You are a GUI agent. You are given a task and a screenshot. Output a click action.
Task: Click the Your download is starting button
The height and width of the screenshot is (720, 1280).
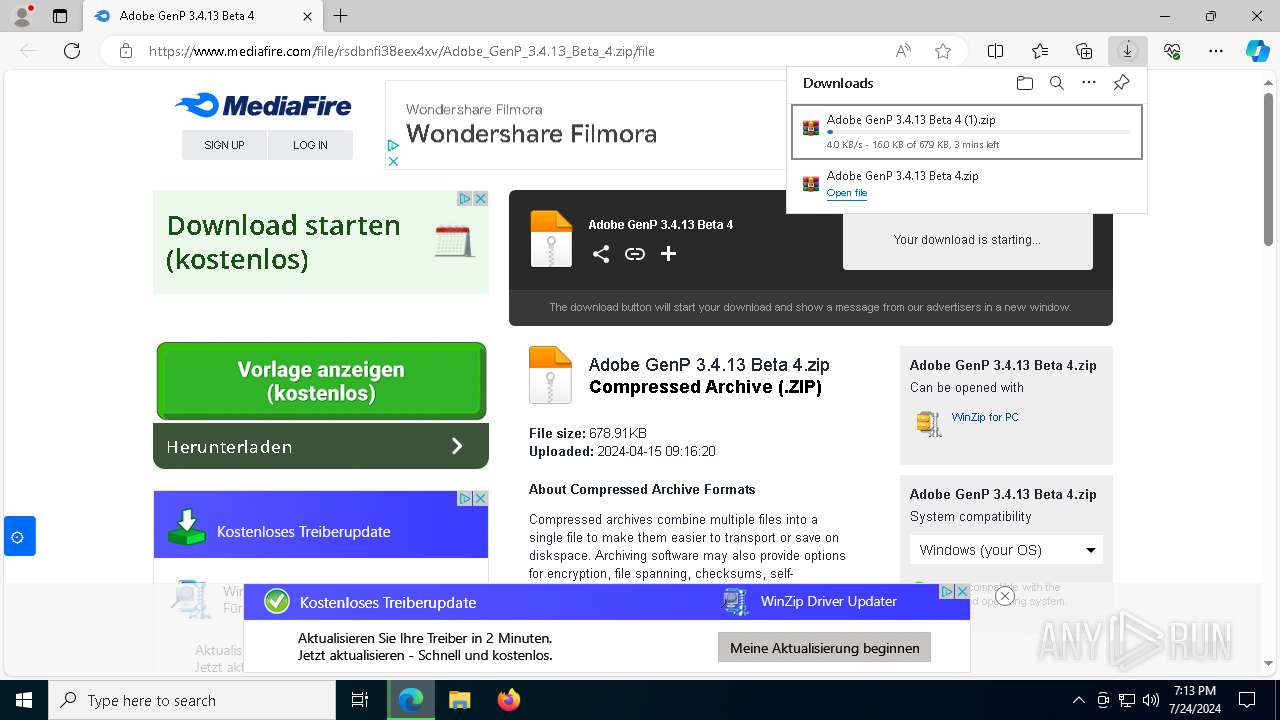click(x=968, y=240)
